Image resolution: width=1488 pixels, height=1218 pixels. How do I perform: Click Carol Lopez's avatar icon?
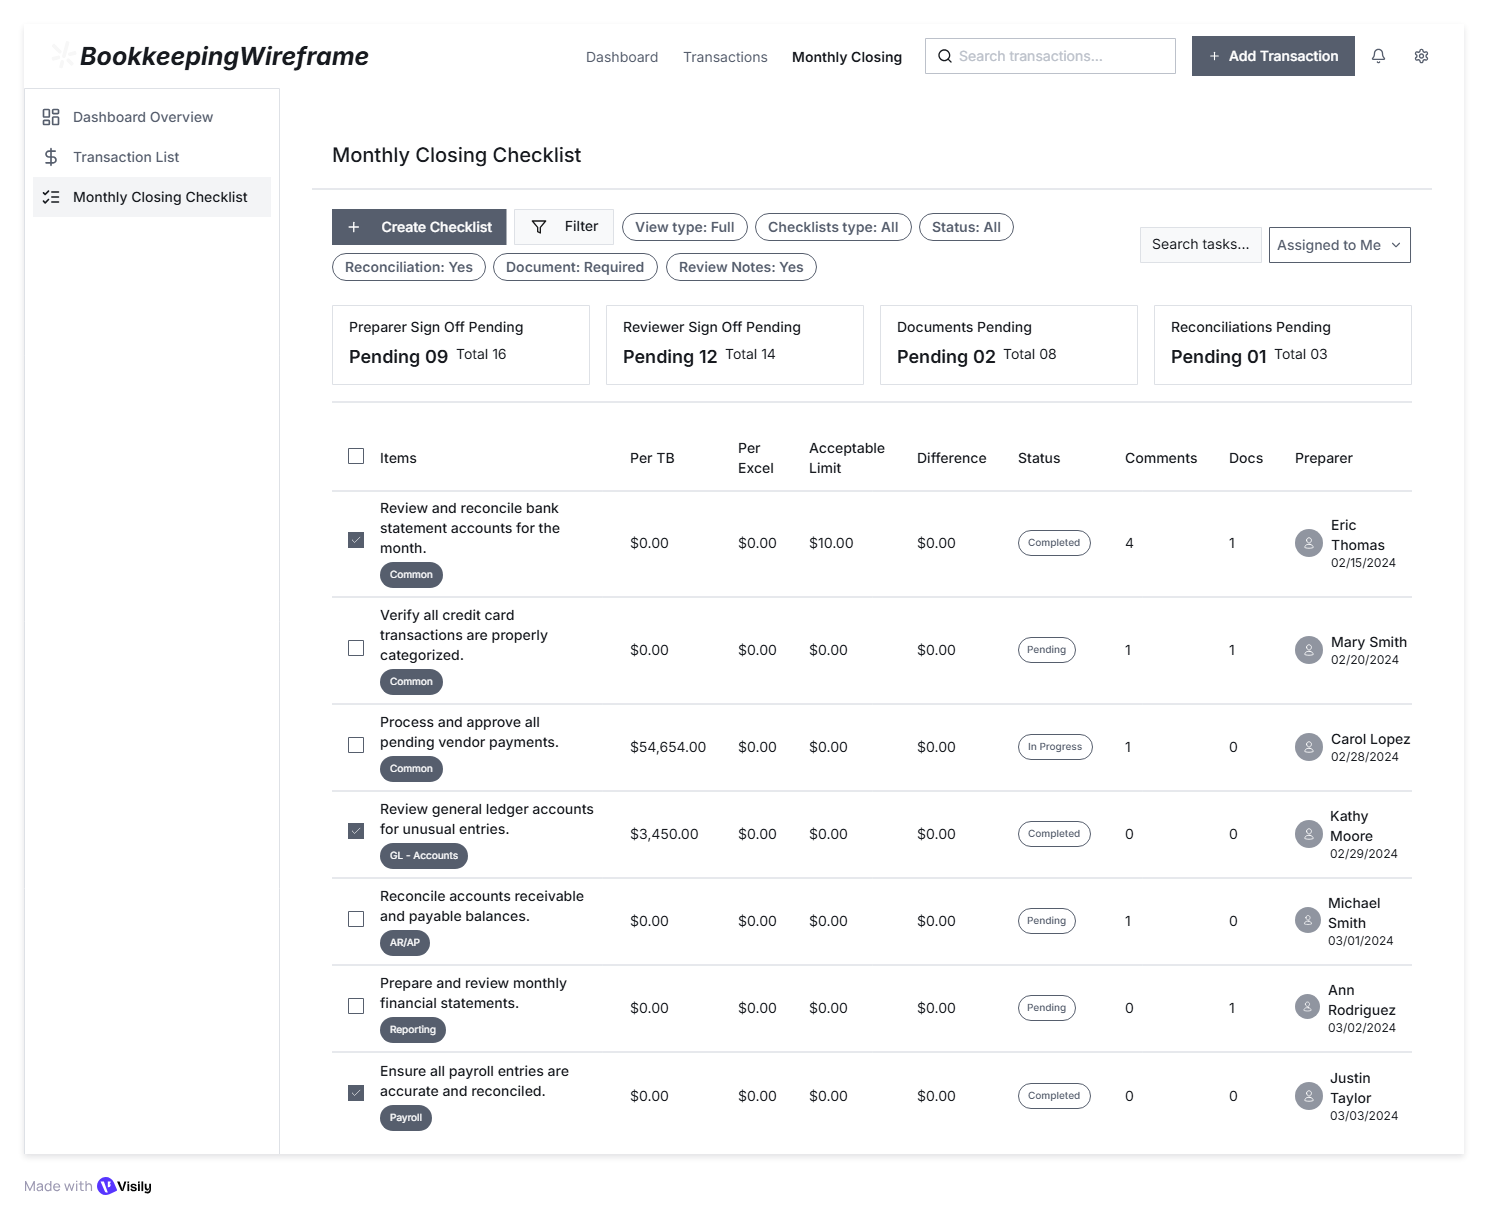[1308, 747]
